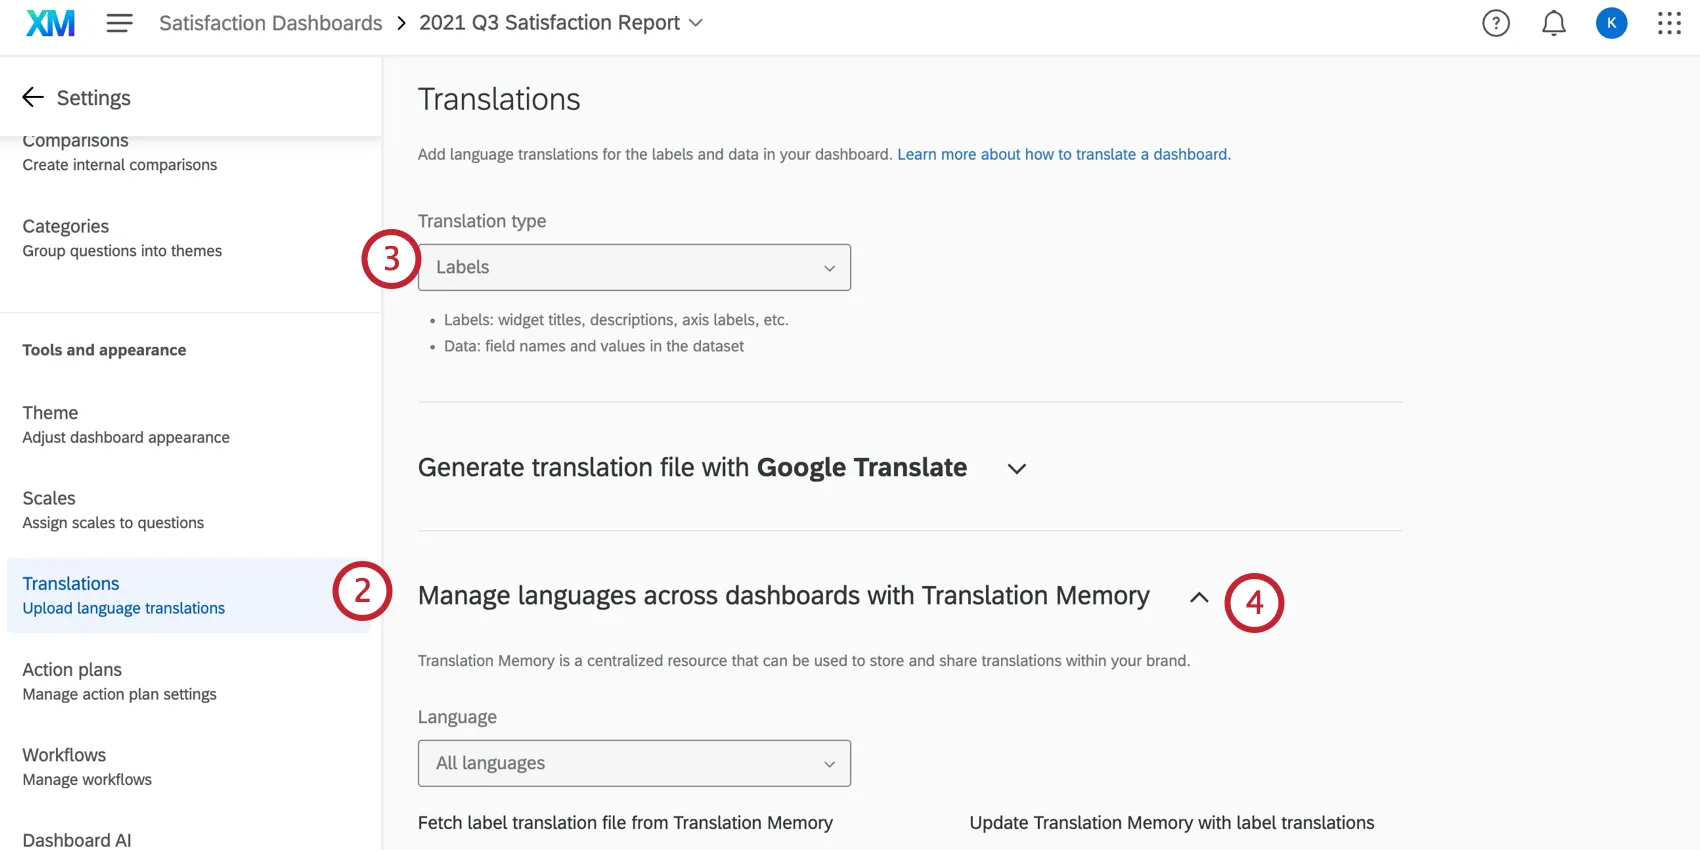1700x850 pixels.
Task: Click the XM logo icon
Action: pos(50,23)
